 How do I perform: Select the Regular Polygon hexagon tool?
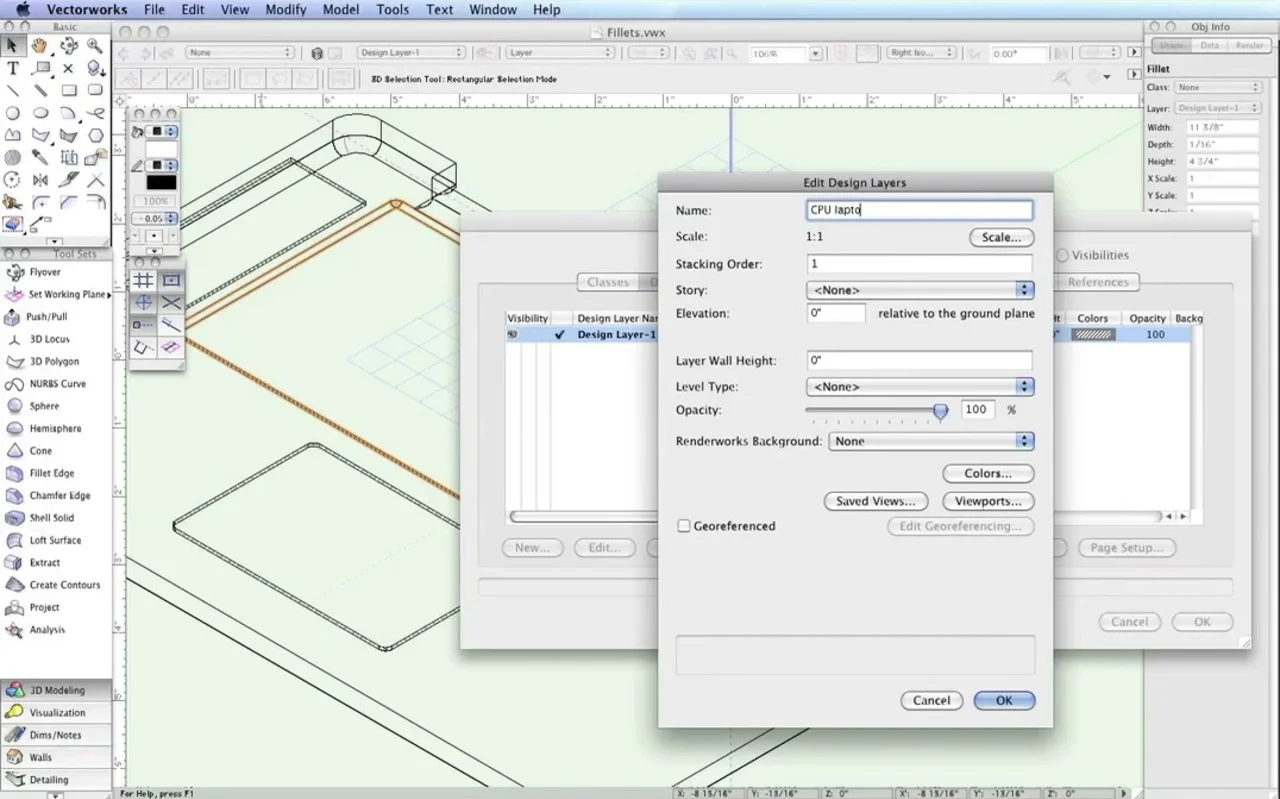pyautogui.click(x=95, y=136)
